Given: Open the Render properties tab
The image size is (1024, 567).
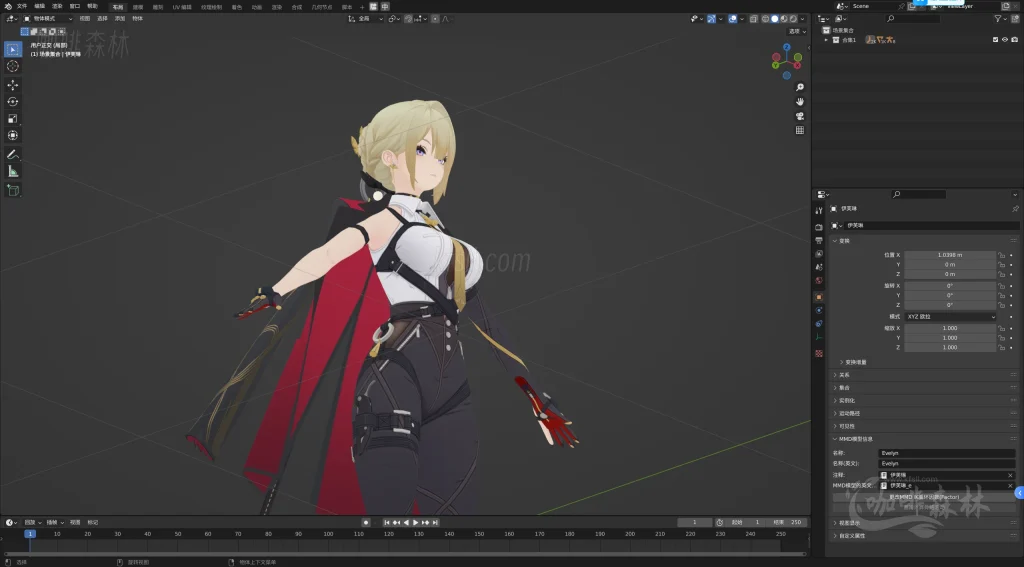Looking at the screenshot, I should pos(819,227).
